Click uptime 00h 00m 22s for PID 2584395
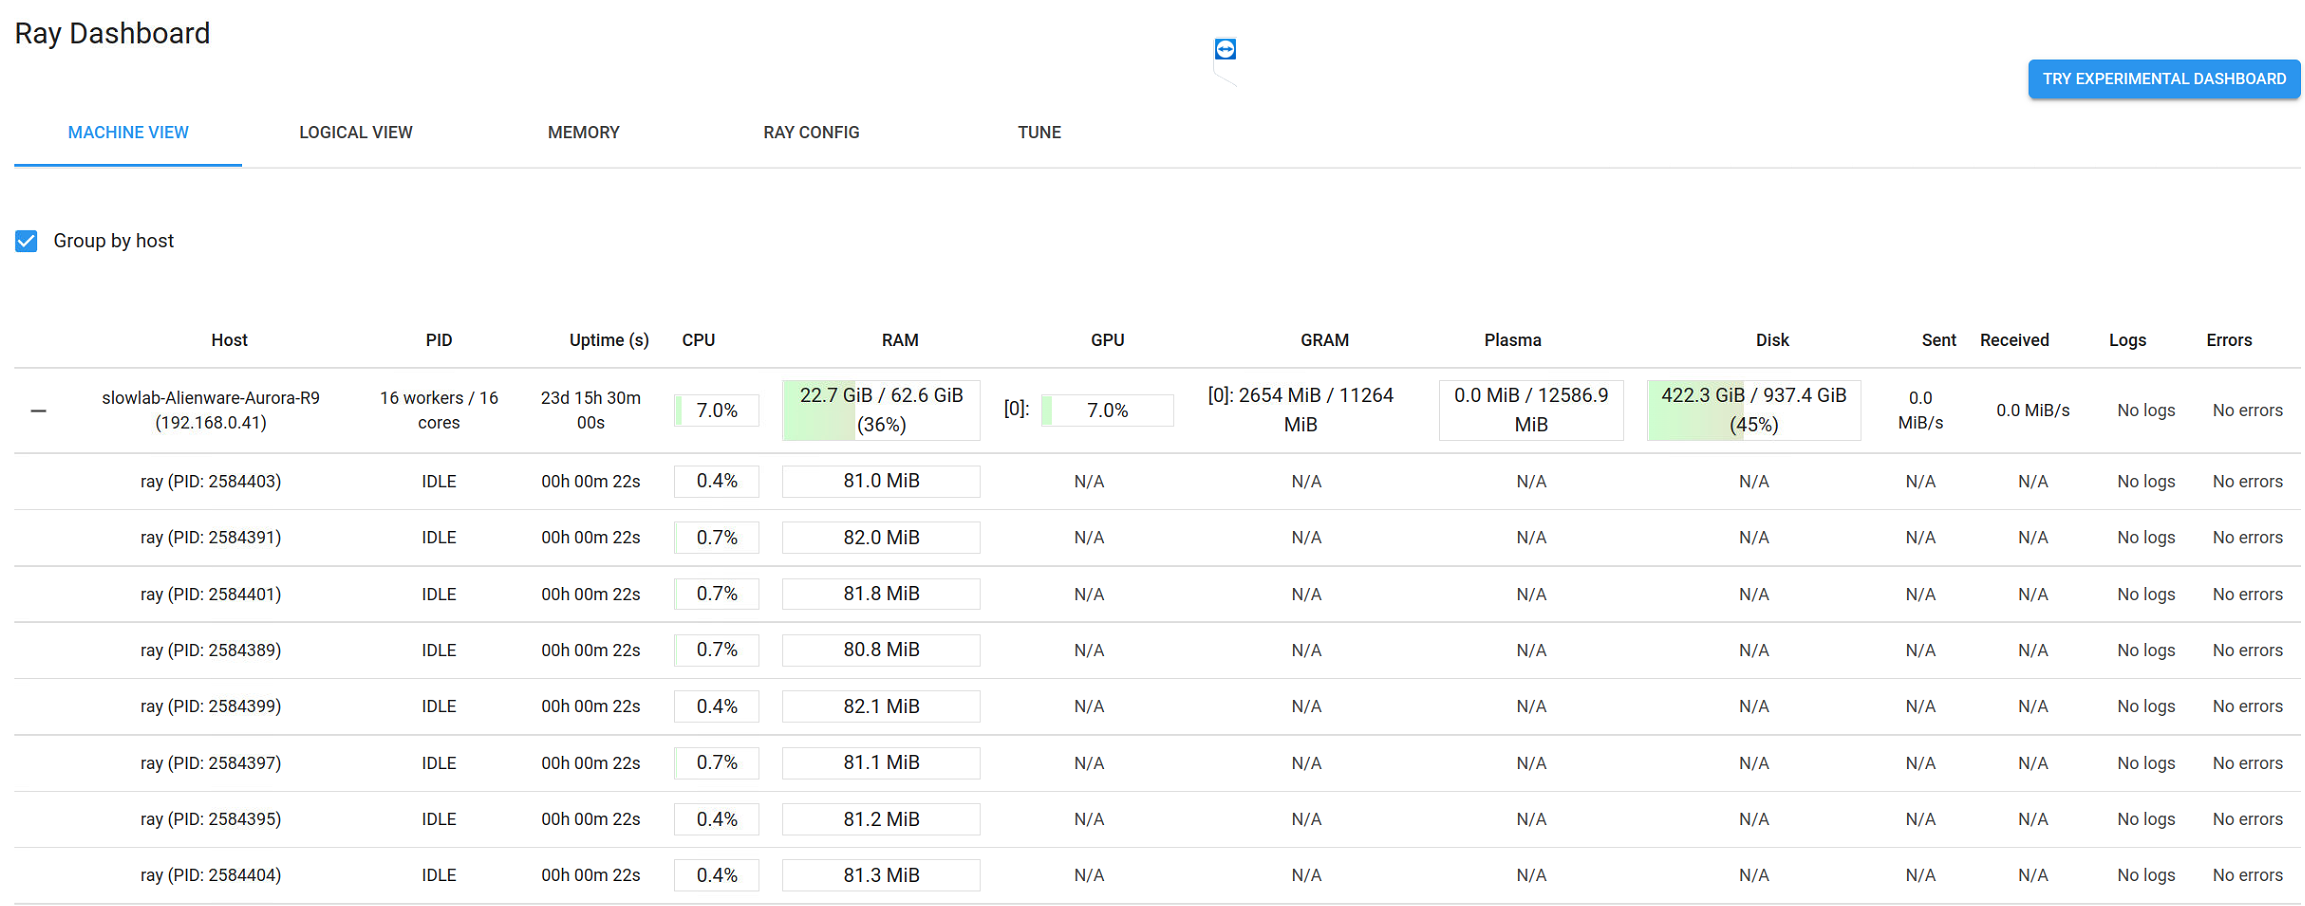The image size is (2305, 906). tap(590, 819)
